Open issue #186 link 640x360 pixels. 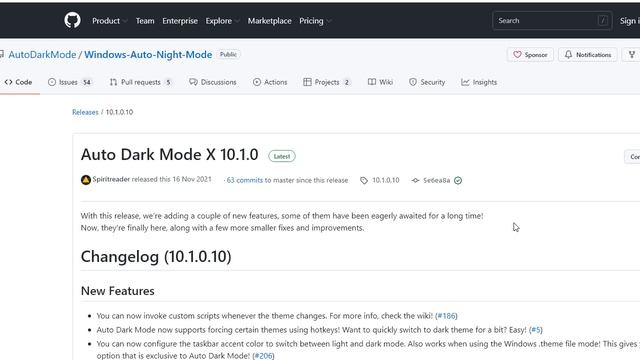coord(446,316)
